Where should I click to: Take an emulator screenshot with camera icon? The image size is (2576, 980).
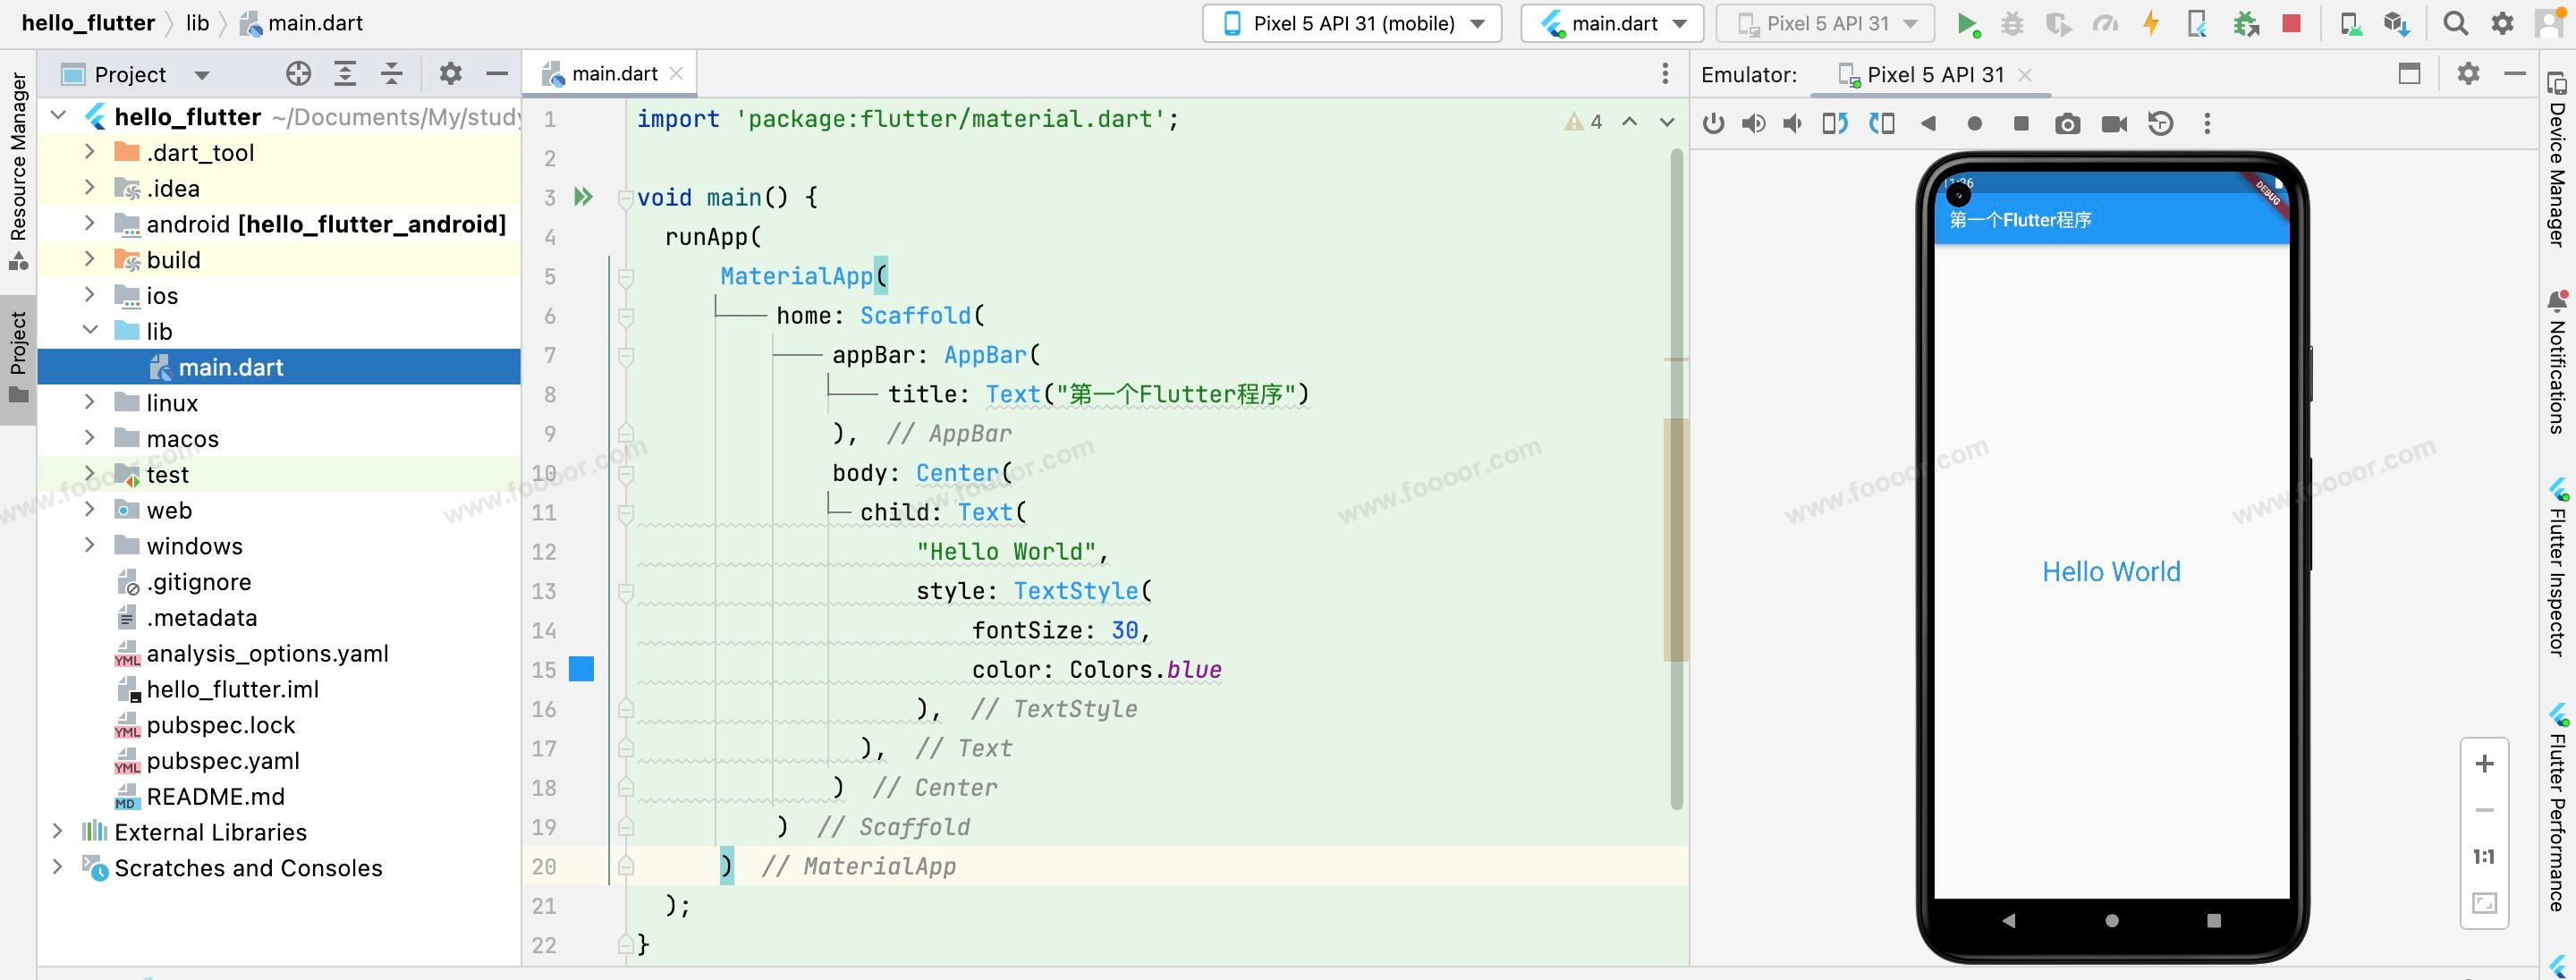(x=2067, y=124)
